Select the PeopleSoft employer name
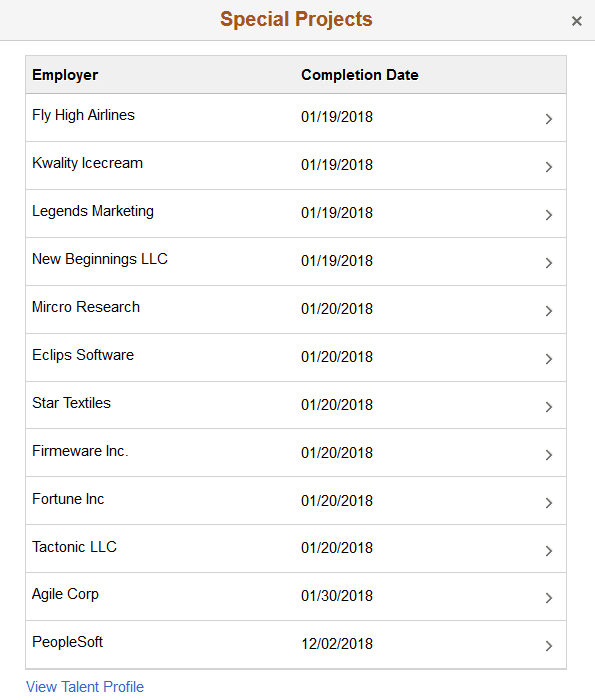This screenshot has height=700, width=595. [x=67, y=642]
